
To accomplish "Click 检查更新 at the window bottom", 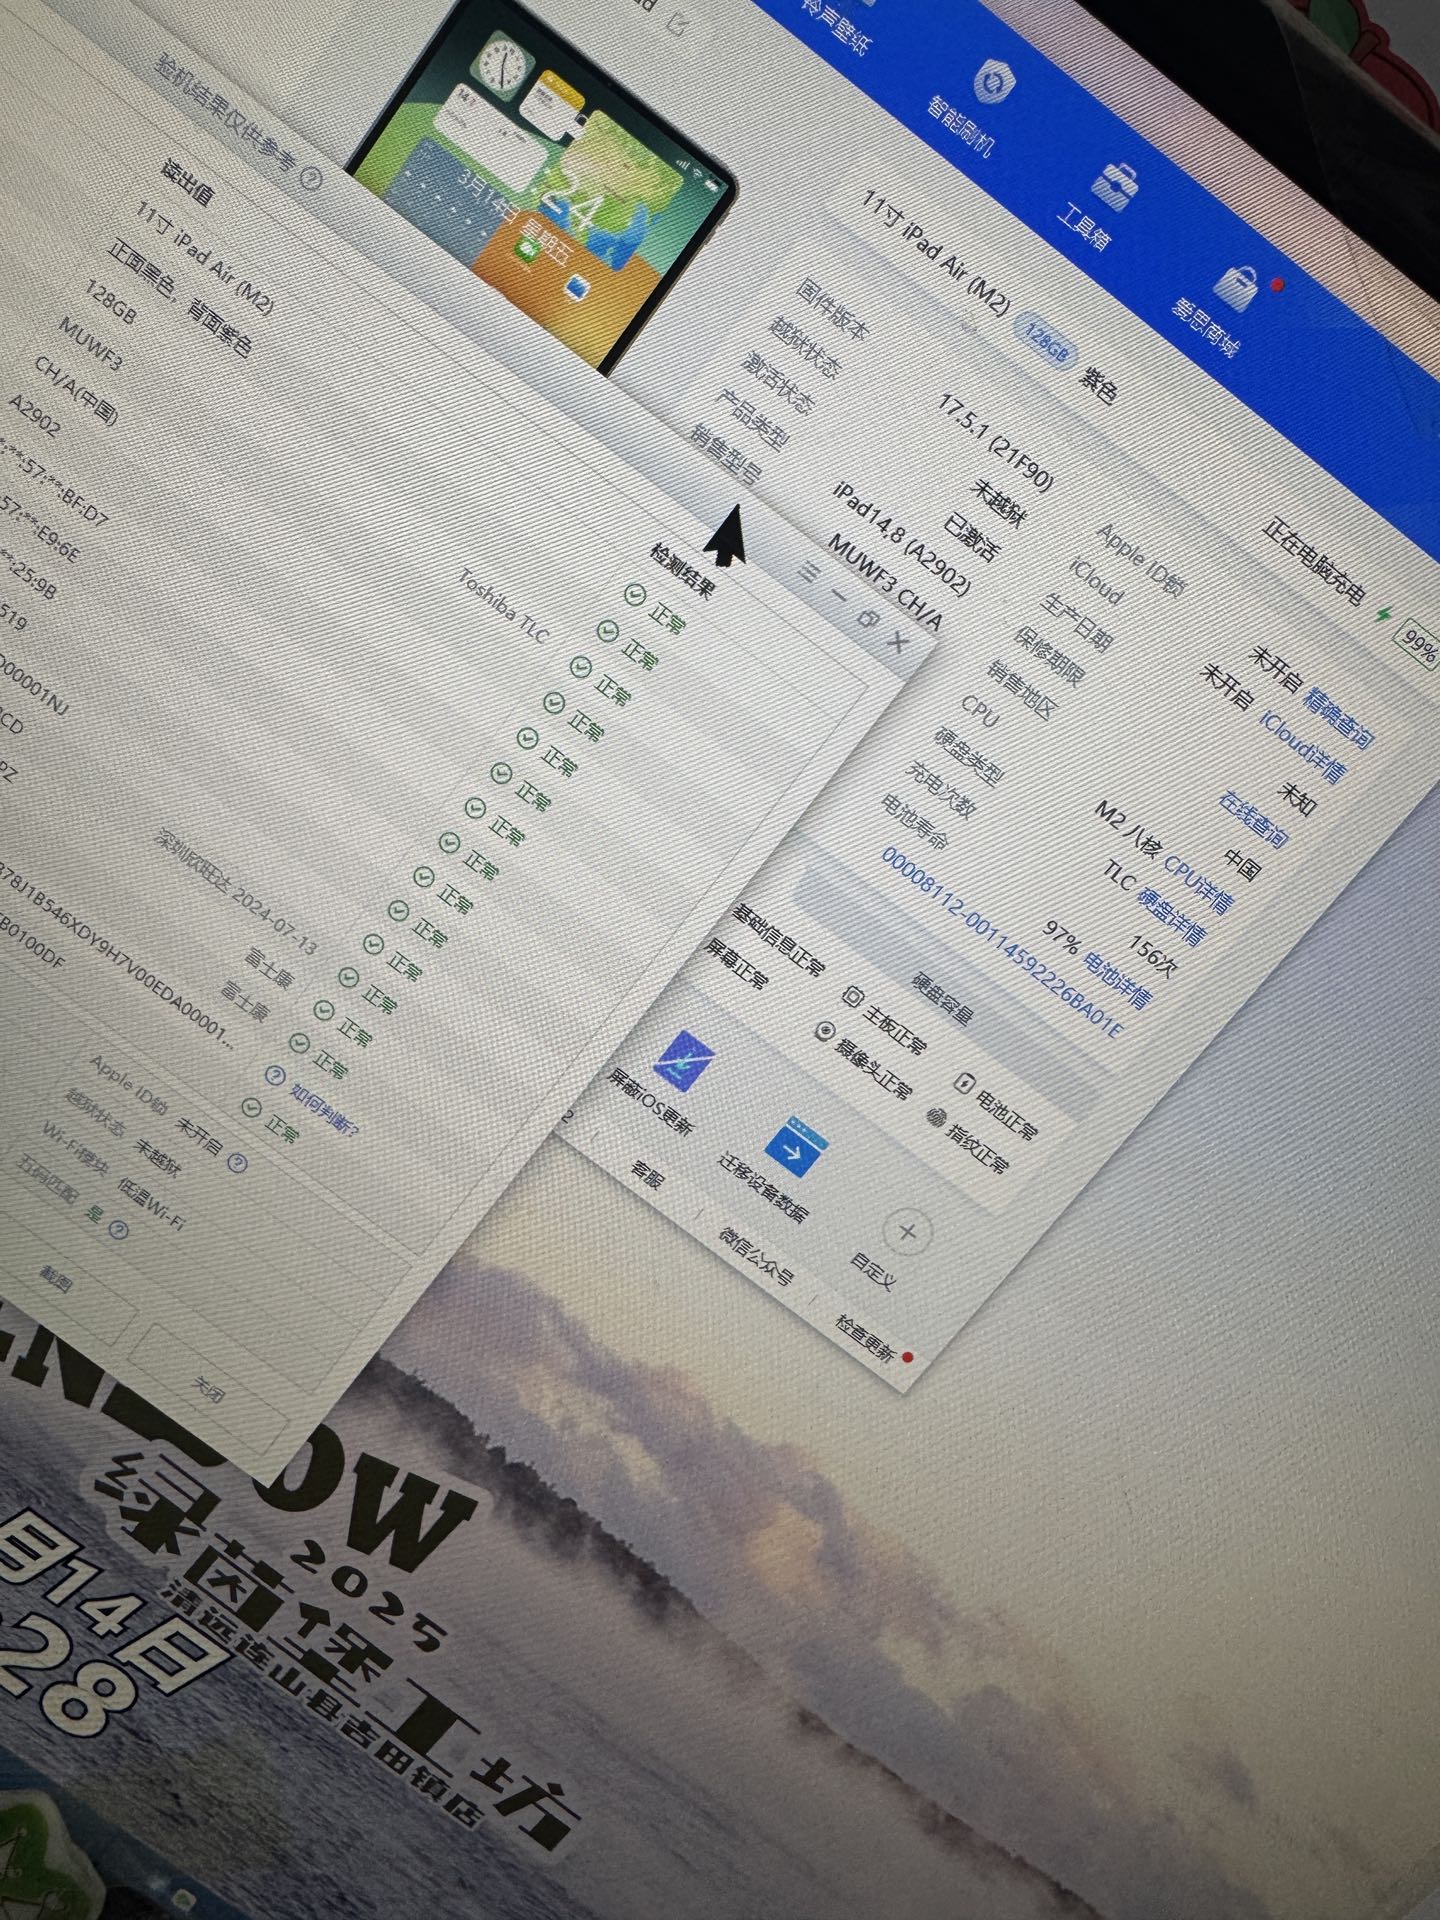I will 865,1340.
